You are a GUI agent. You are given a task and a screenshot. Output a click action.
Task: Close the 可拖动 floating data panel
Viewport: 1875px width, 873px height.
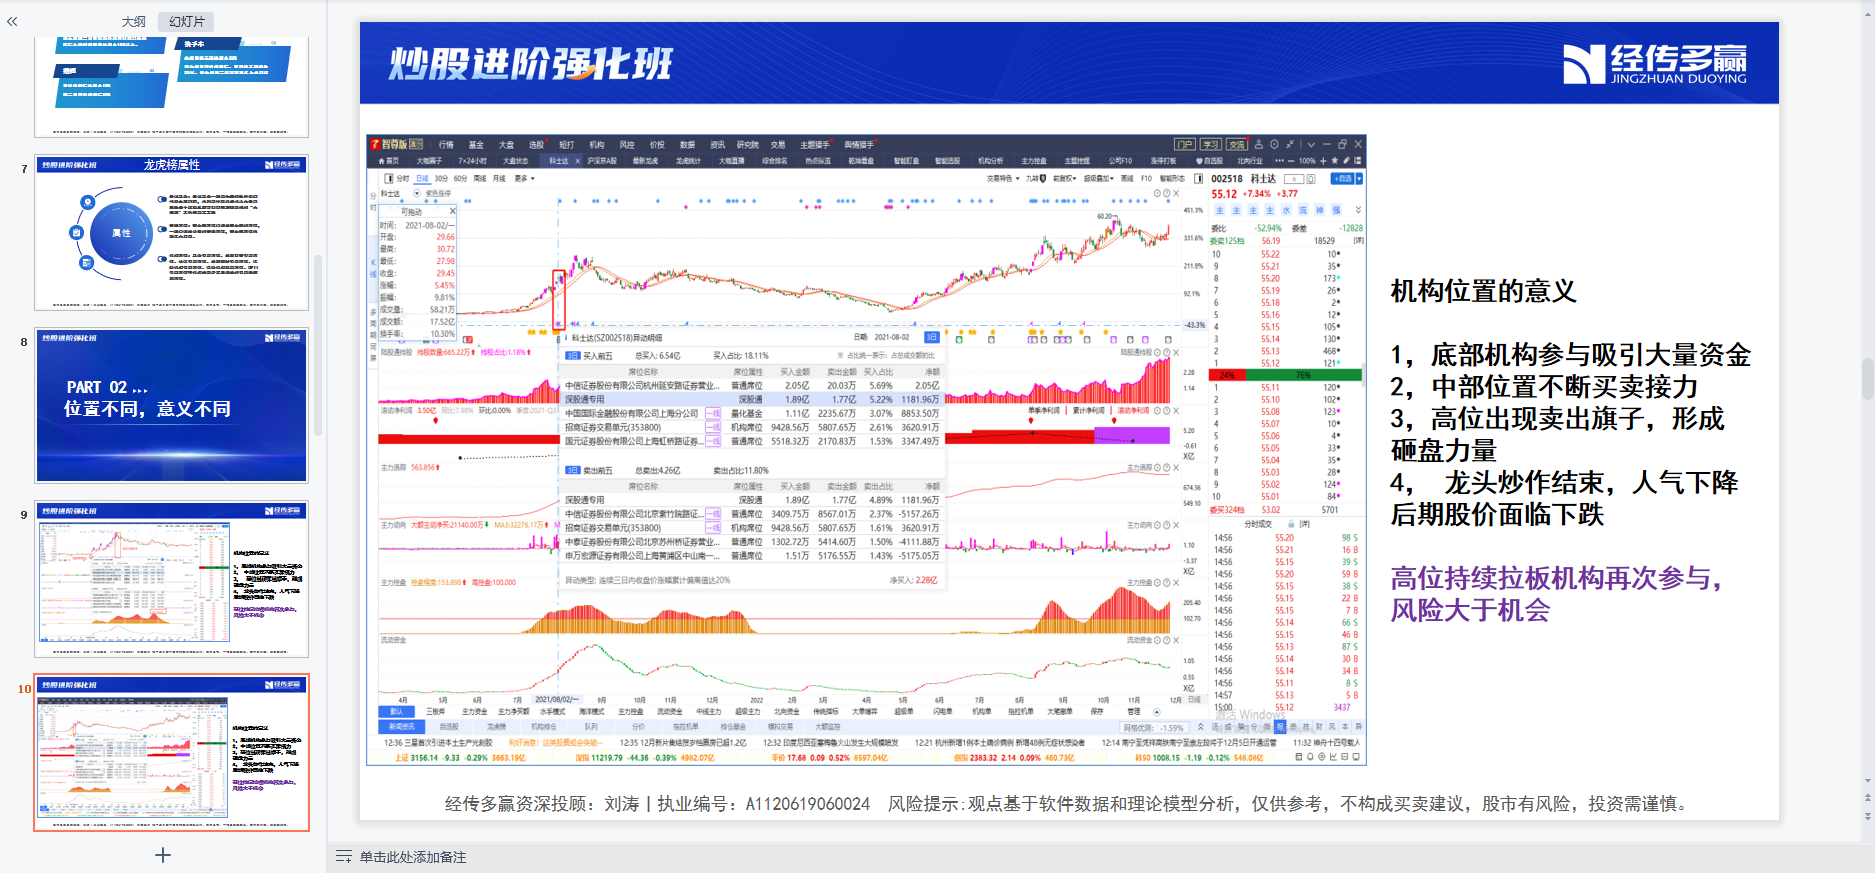pos(452,211)
